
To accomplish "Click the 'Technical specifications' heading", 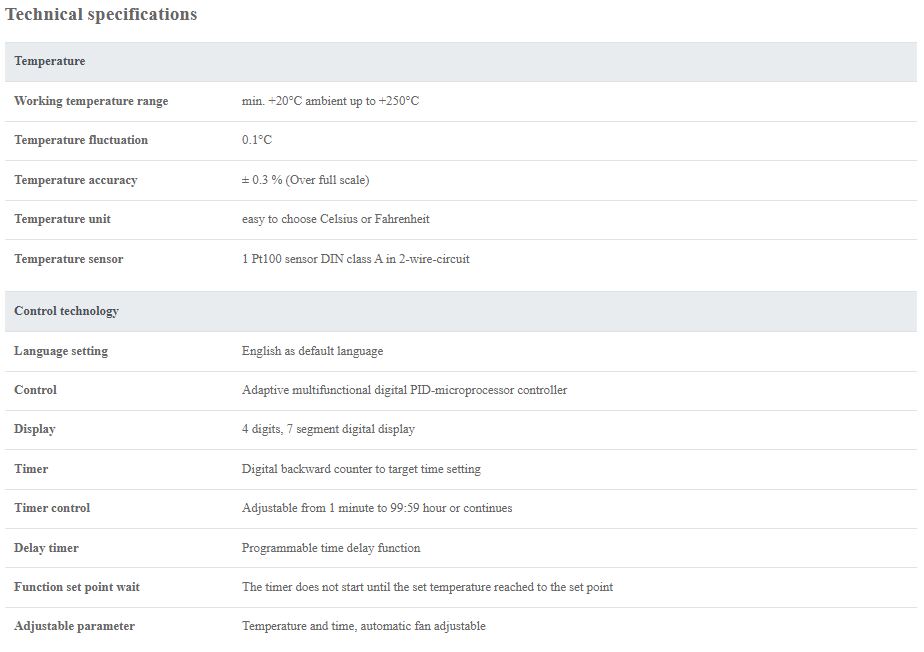I will (101, 14).
